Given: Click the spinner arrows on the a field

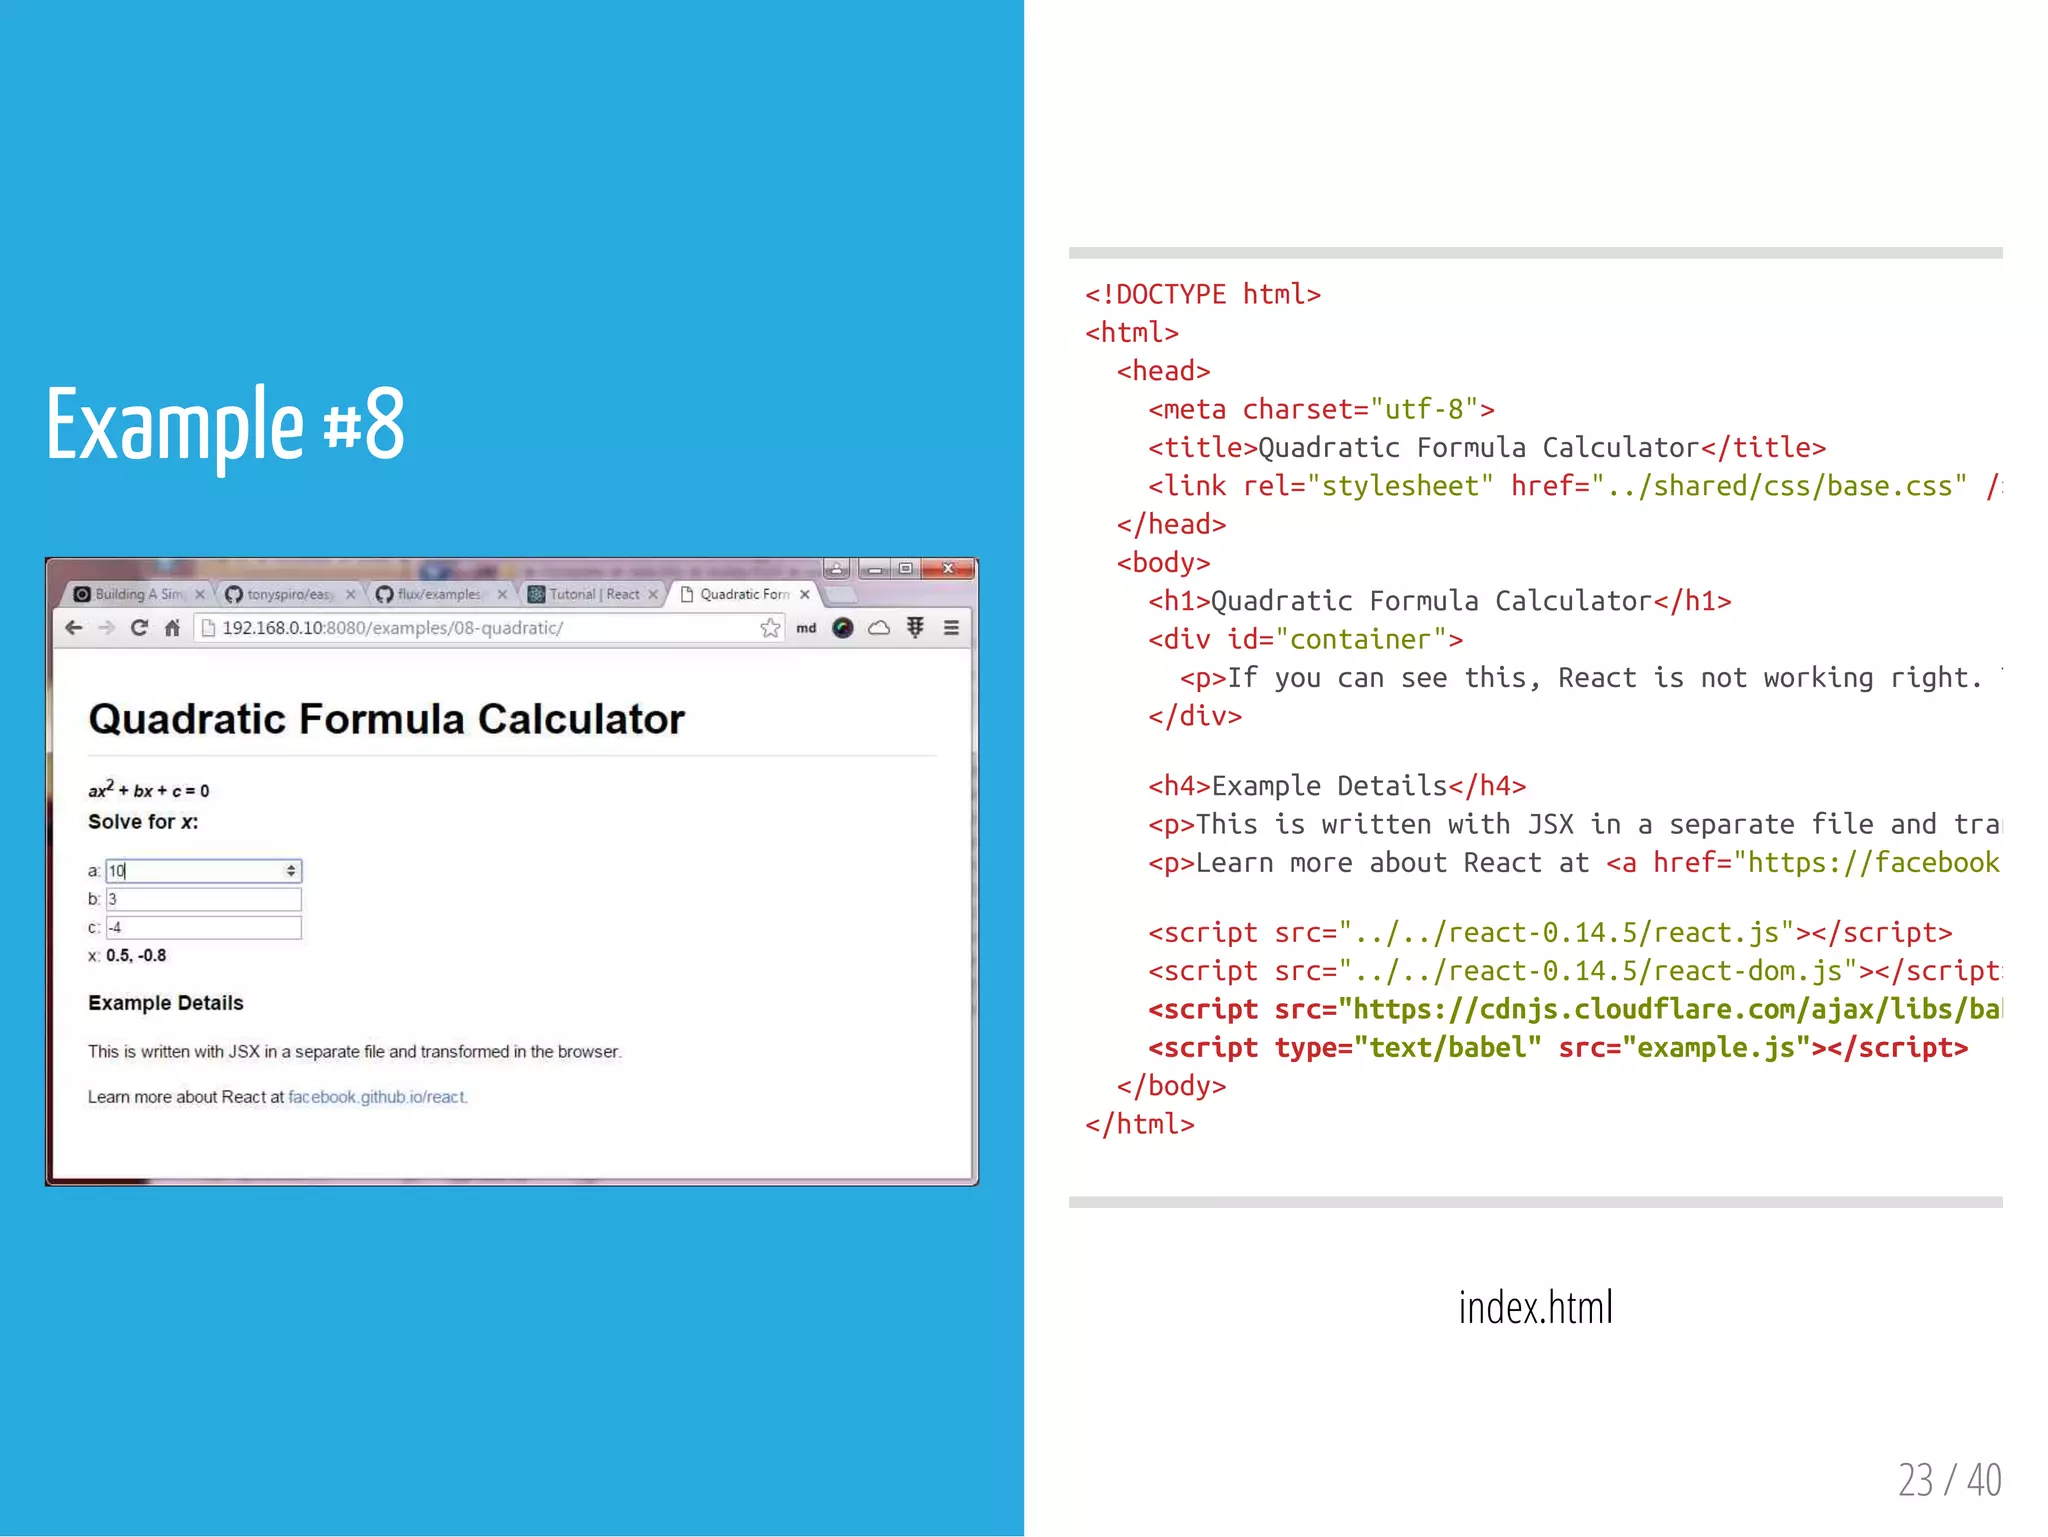Looking at the screenshot, I should pyautogui.click(x=291, y=871).
